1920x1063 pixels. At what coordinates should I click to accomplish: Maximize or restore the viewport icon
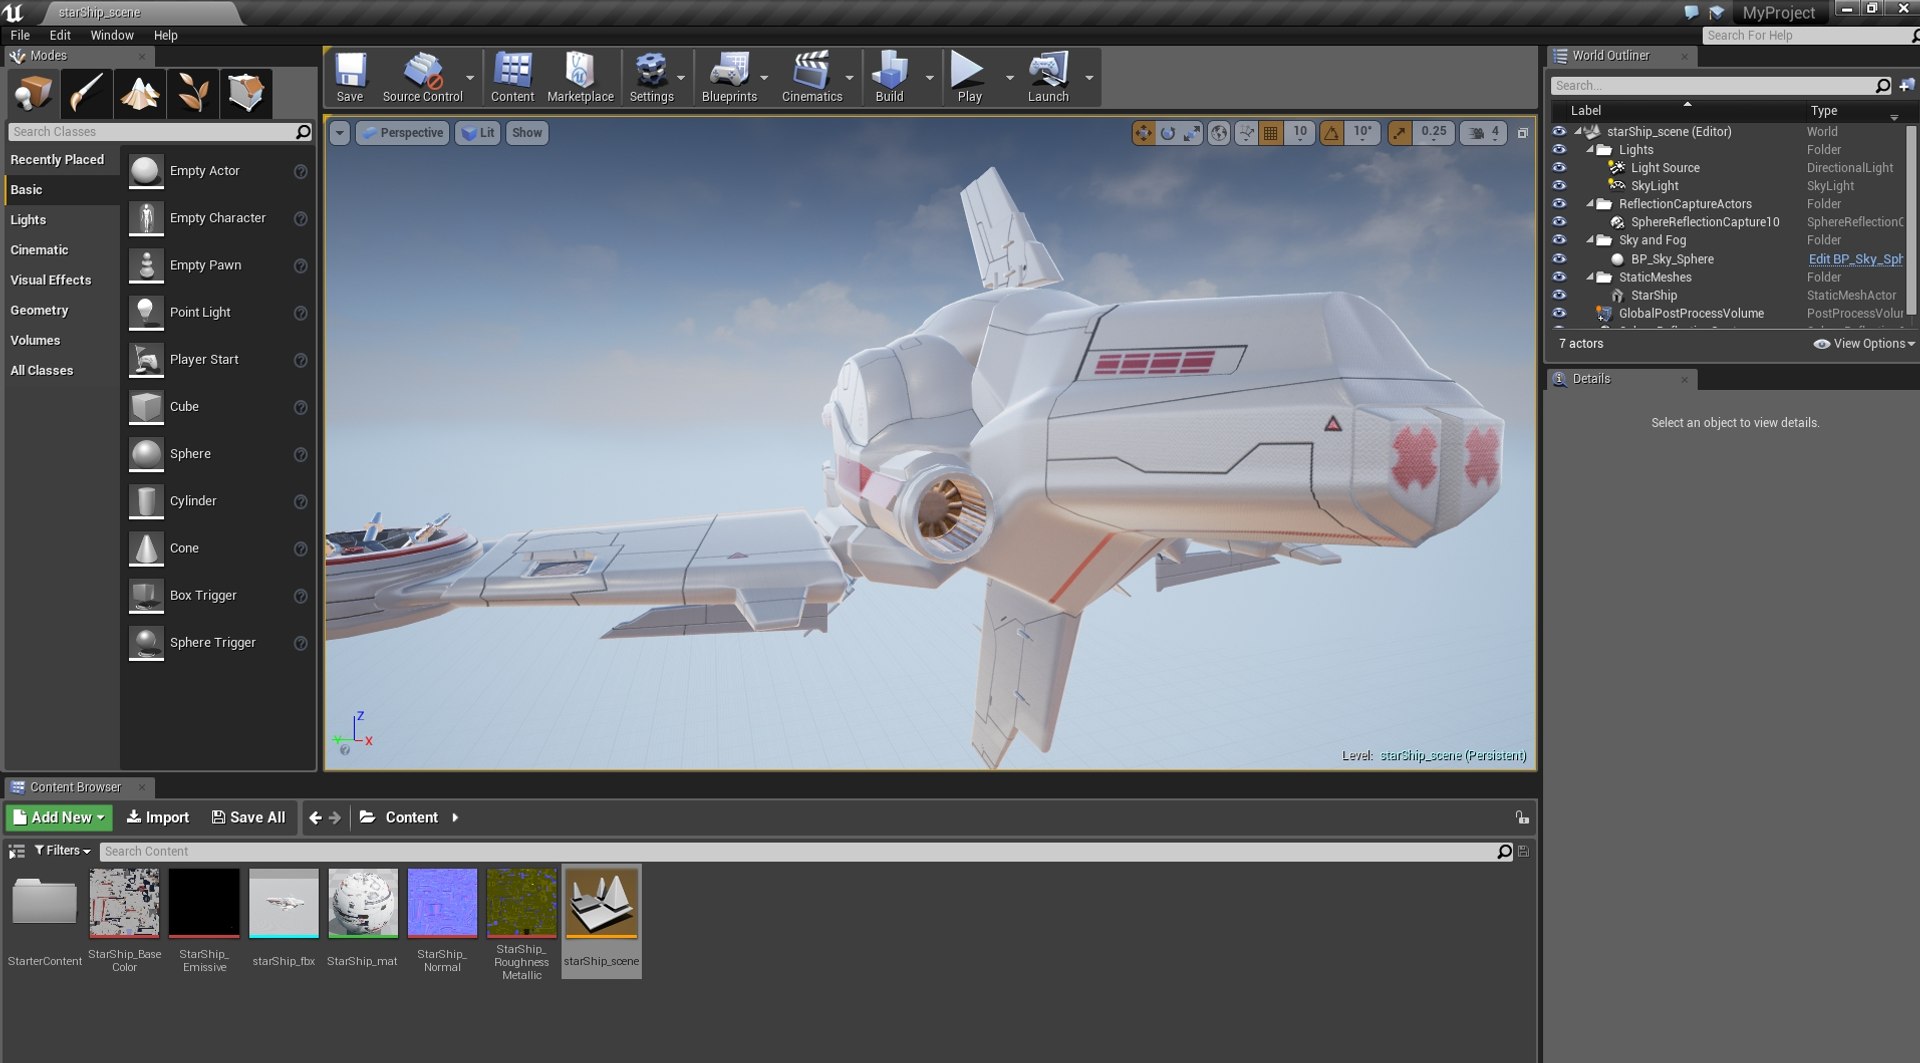[x=1522, y=133]
